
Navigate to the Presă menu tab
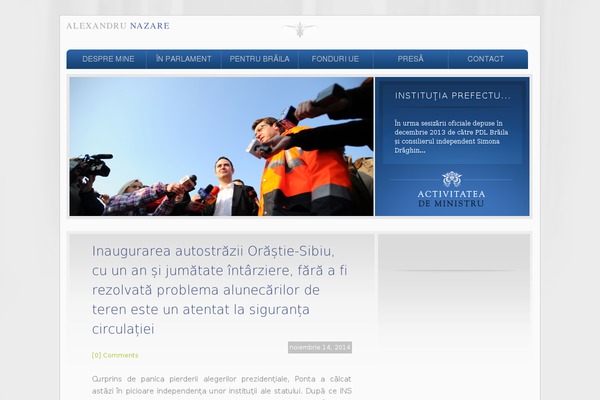coord(410,59)
